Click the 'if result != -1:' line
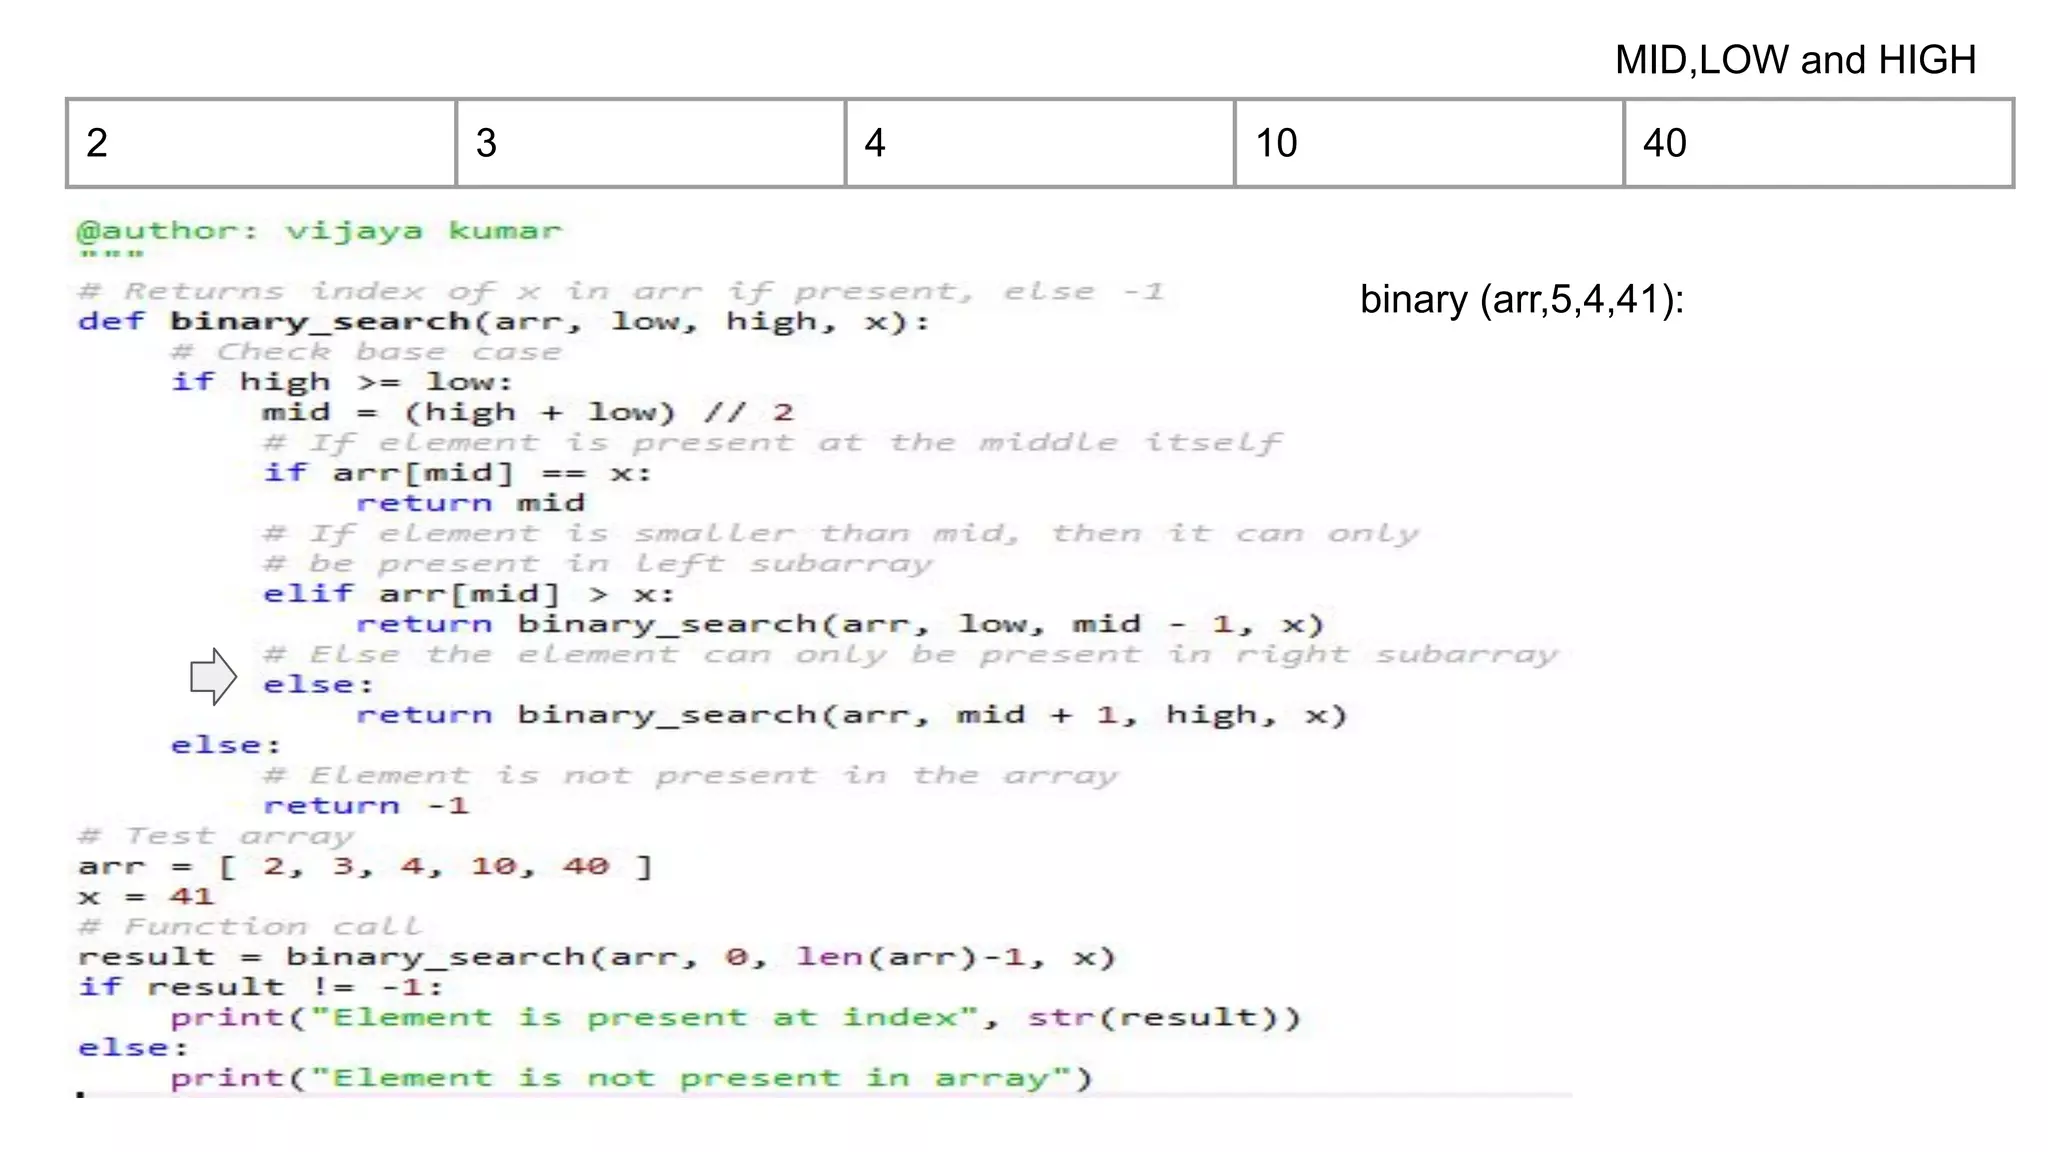Viewport: 2048px width, 1152px height. tap(261, 987)
